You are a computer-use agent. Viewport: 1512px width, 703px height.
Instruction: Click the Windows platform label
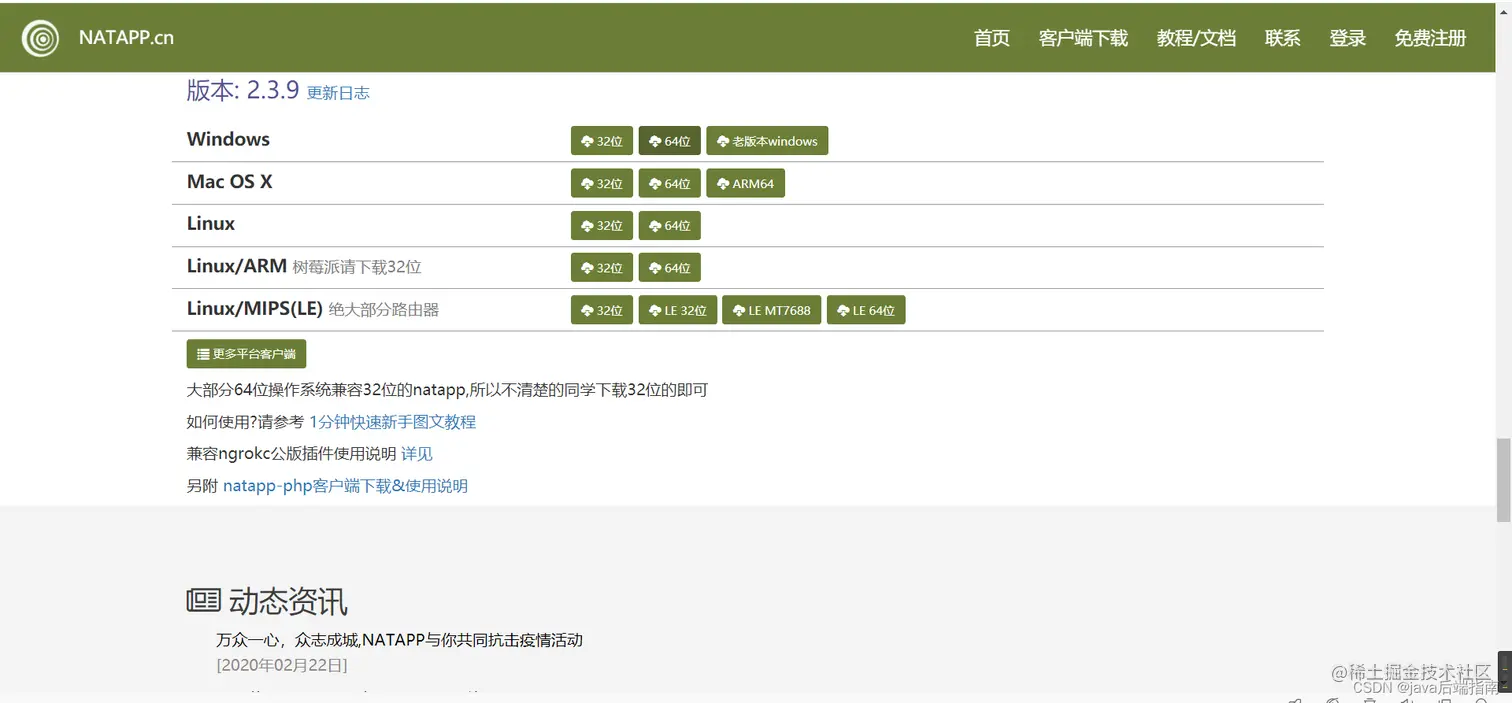click(x=228, y=139)
